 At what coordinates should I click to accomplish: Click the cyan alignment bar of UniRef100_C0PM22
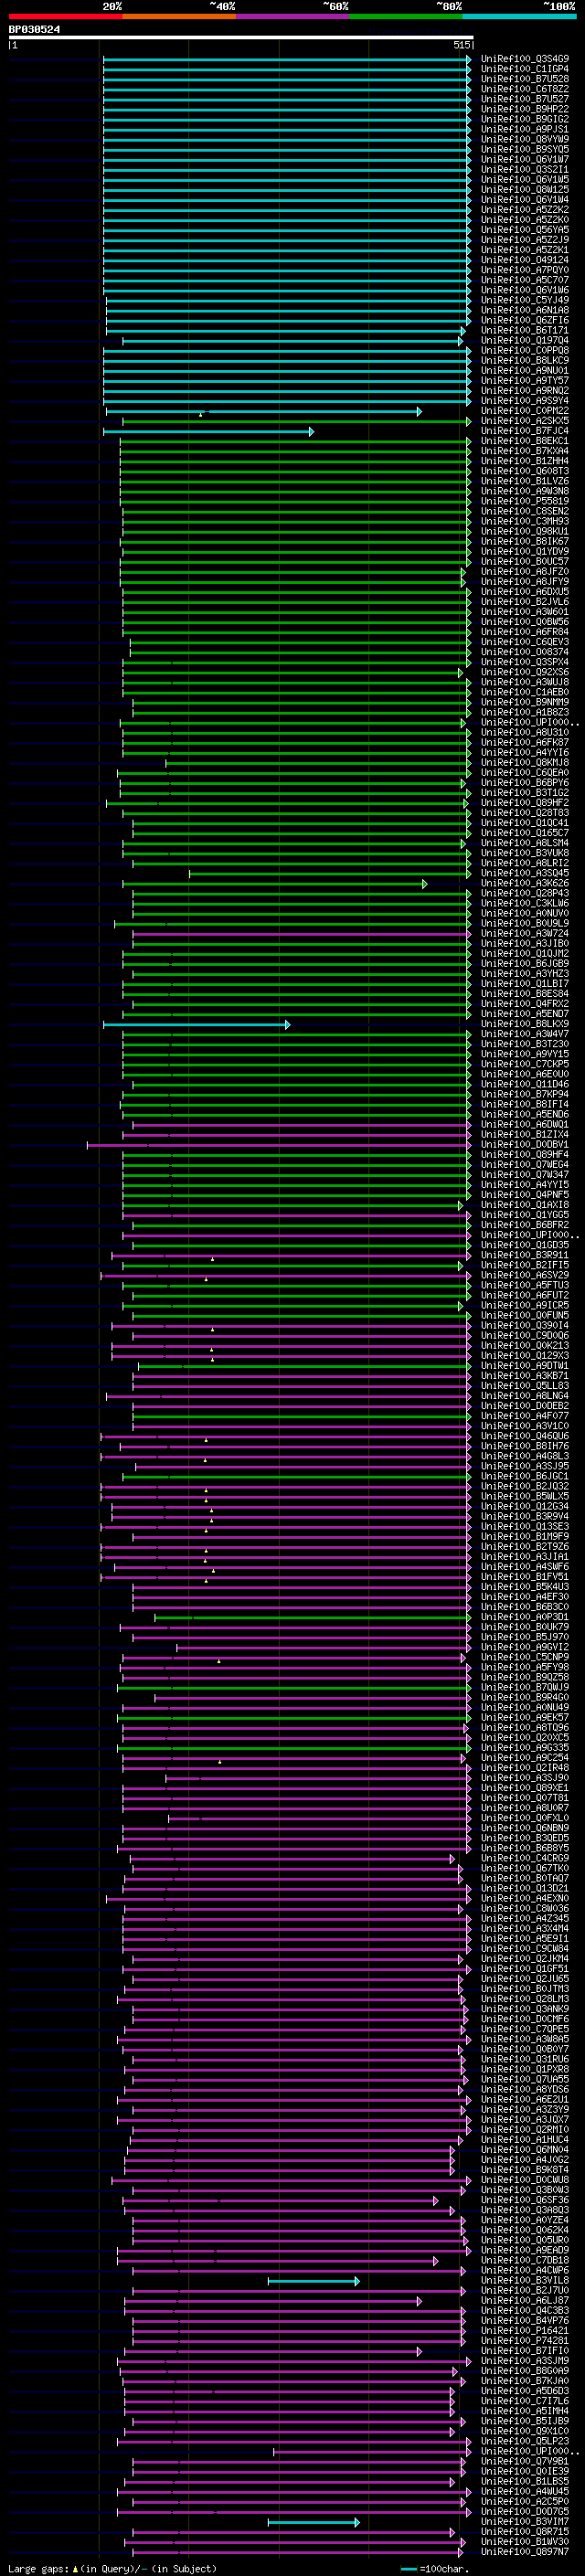265,412
